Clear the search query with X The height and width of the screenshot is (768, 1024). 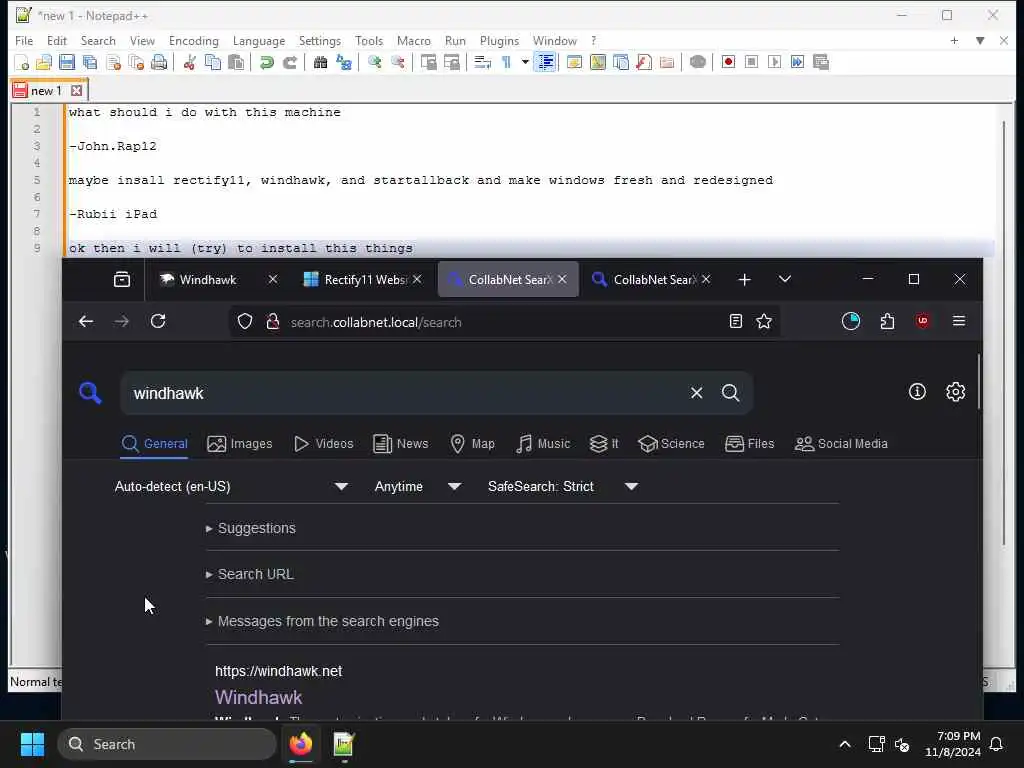(697, 392)
